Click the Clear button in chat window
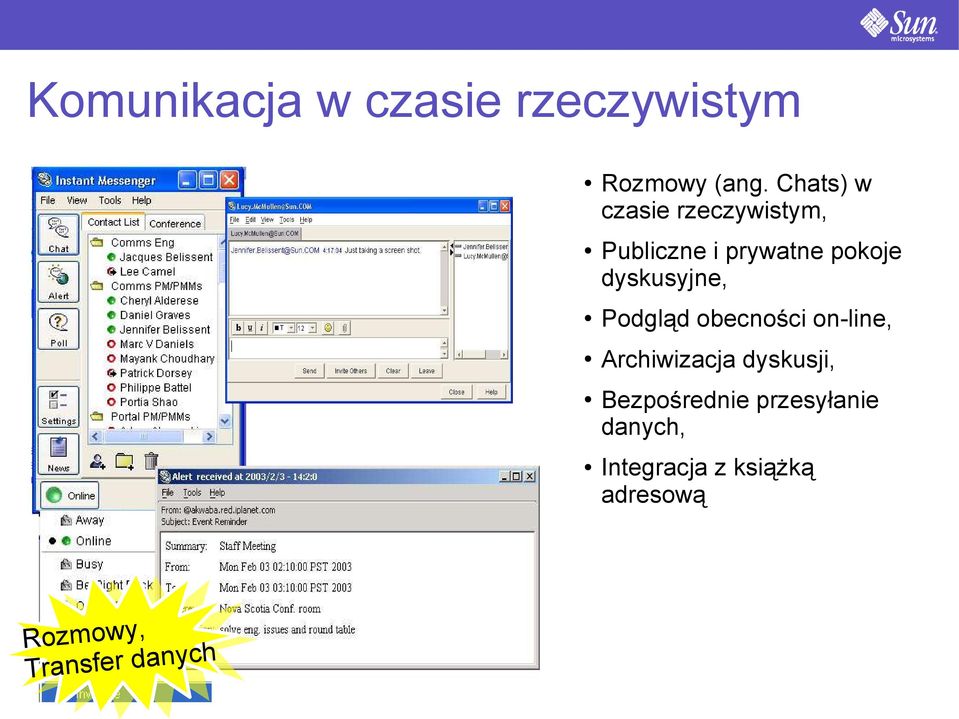Screen dimensions: 959x719 (x=393, y=371)
